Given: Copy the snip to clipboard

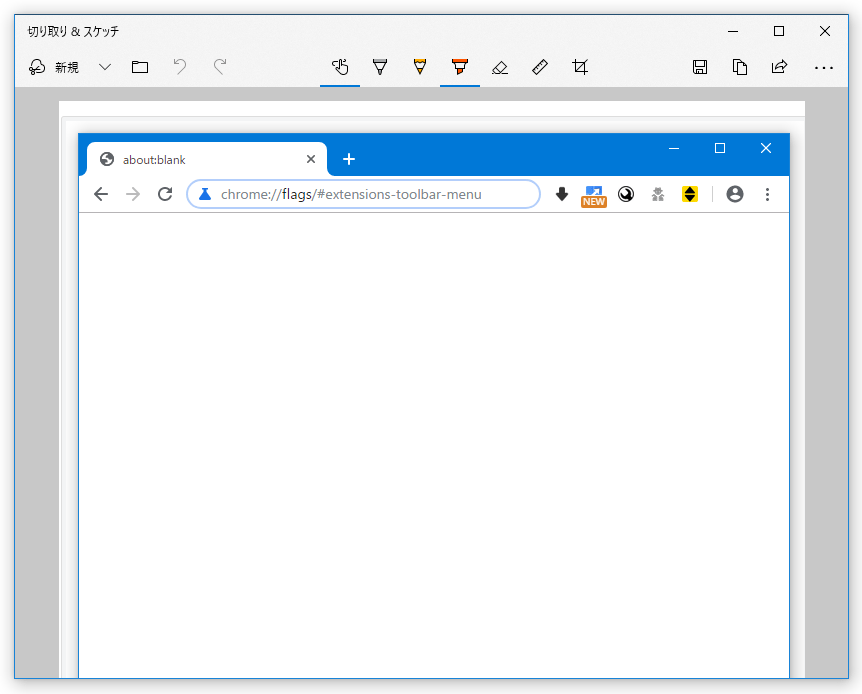Looking at the screenshot, I should click(x=740, y=67).
